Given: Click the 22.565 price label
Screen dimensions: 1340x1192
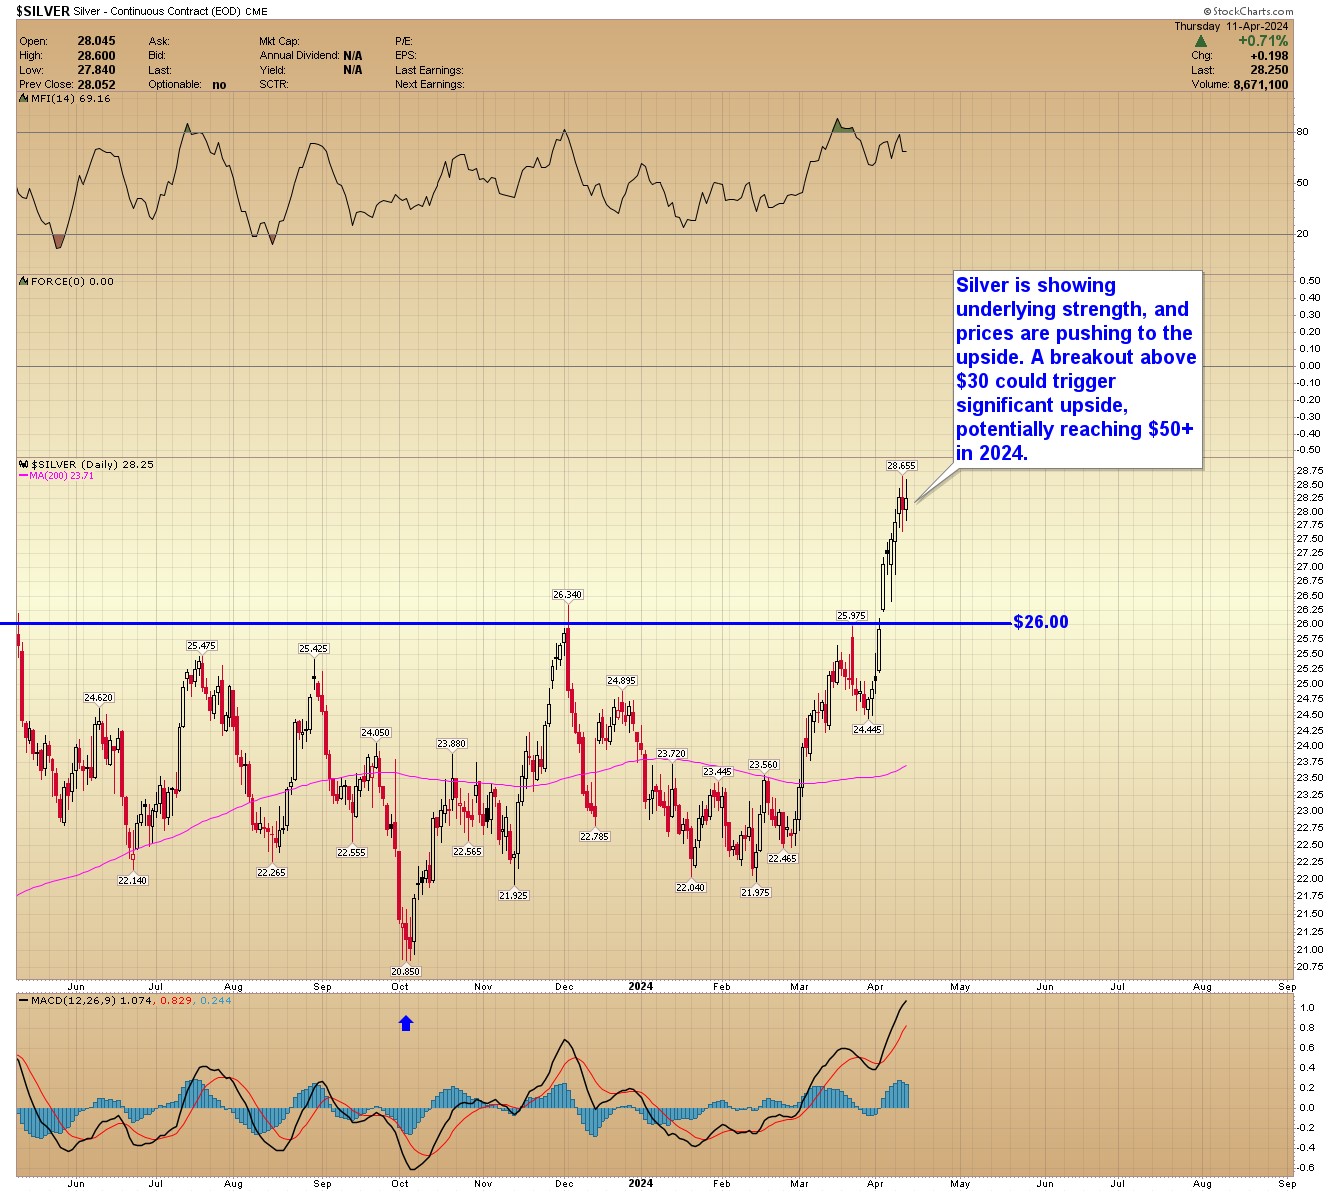Looking at the screenshot, I should tap(467, 852).
